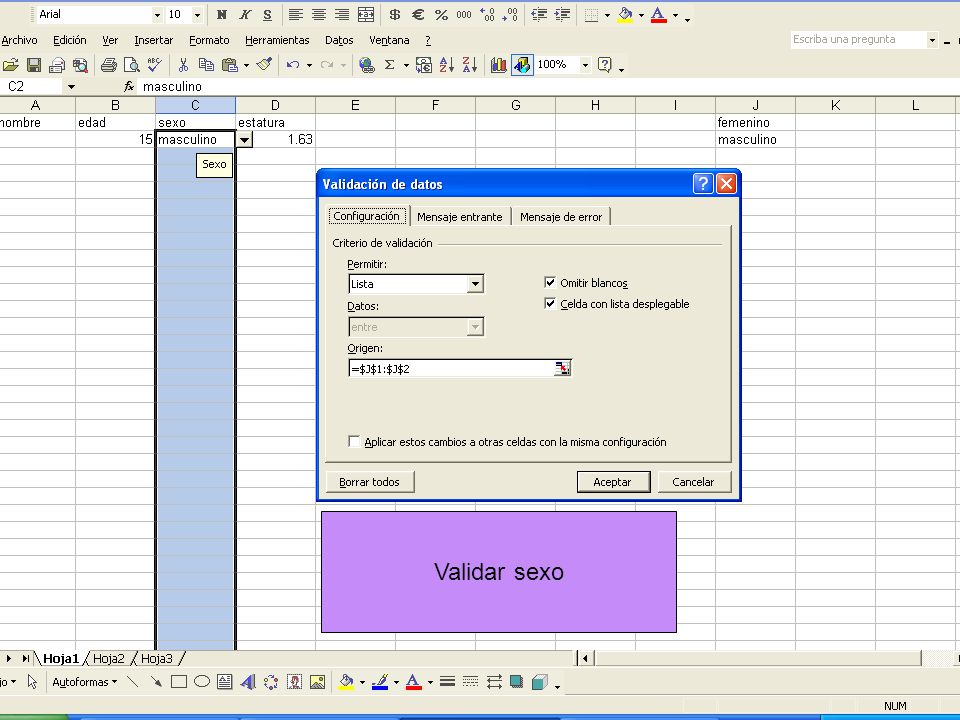Image resolution: width=960 pixels, height=720 pixels.
Task: Open the Datos menu
Action: coord(339,40)
